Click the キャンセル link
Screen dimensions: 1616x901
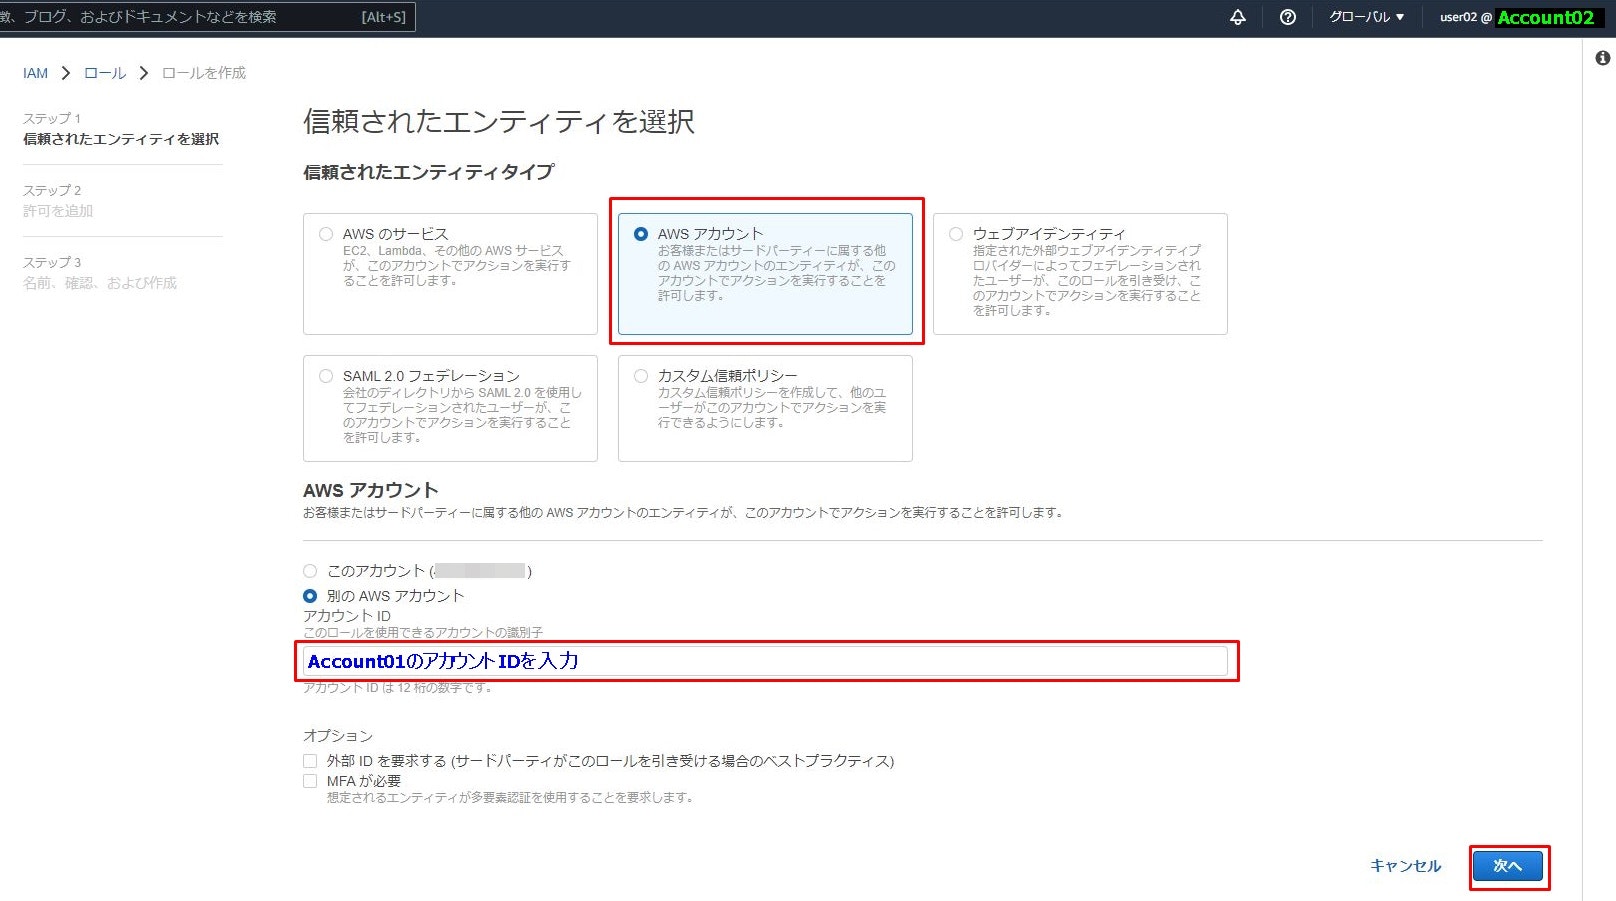coord(1405,866)
